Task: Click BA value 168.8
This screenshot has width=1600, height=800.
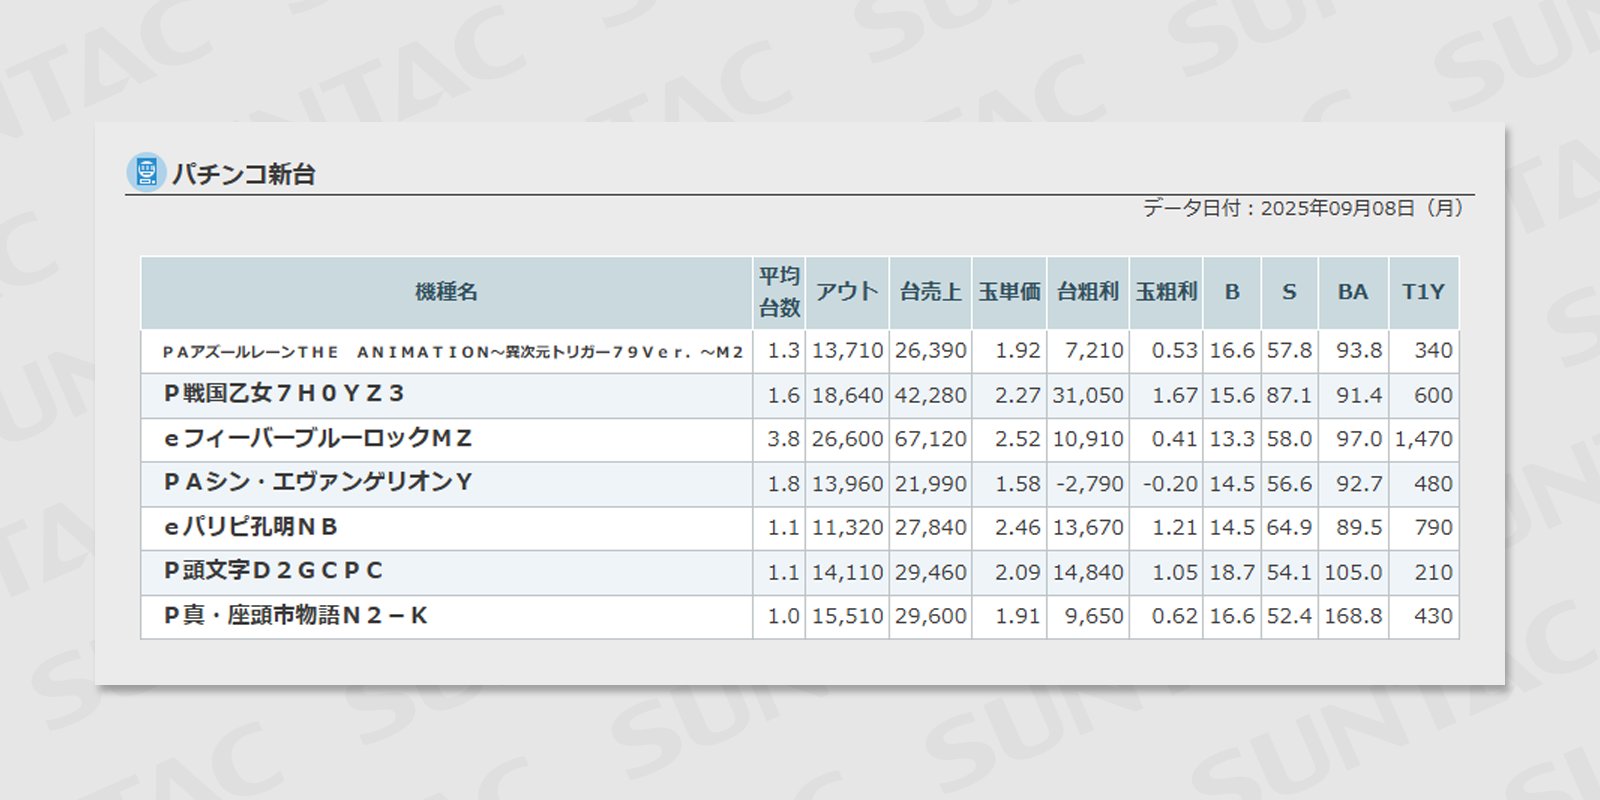Action: [x=1353, y=616]
